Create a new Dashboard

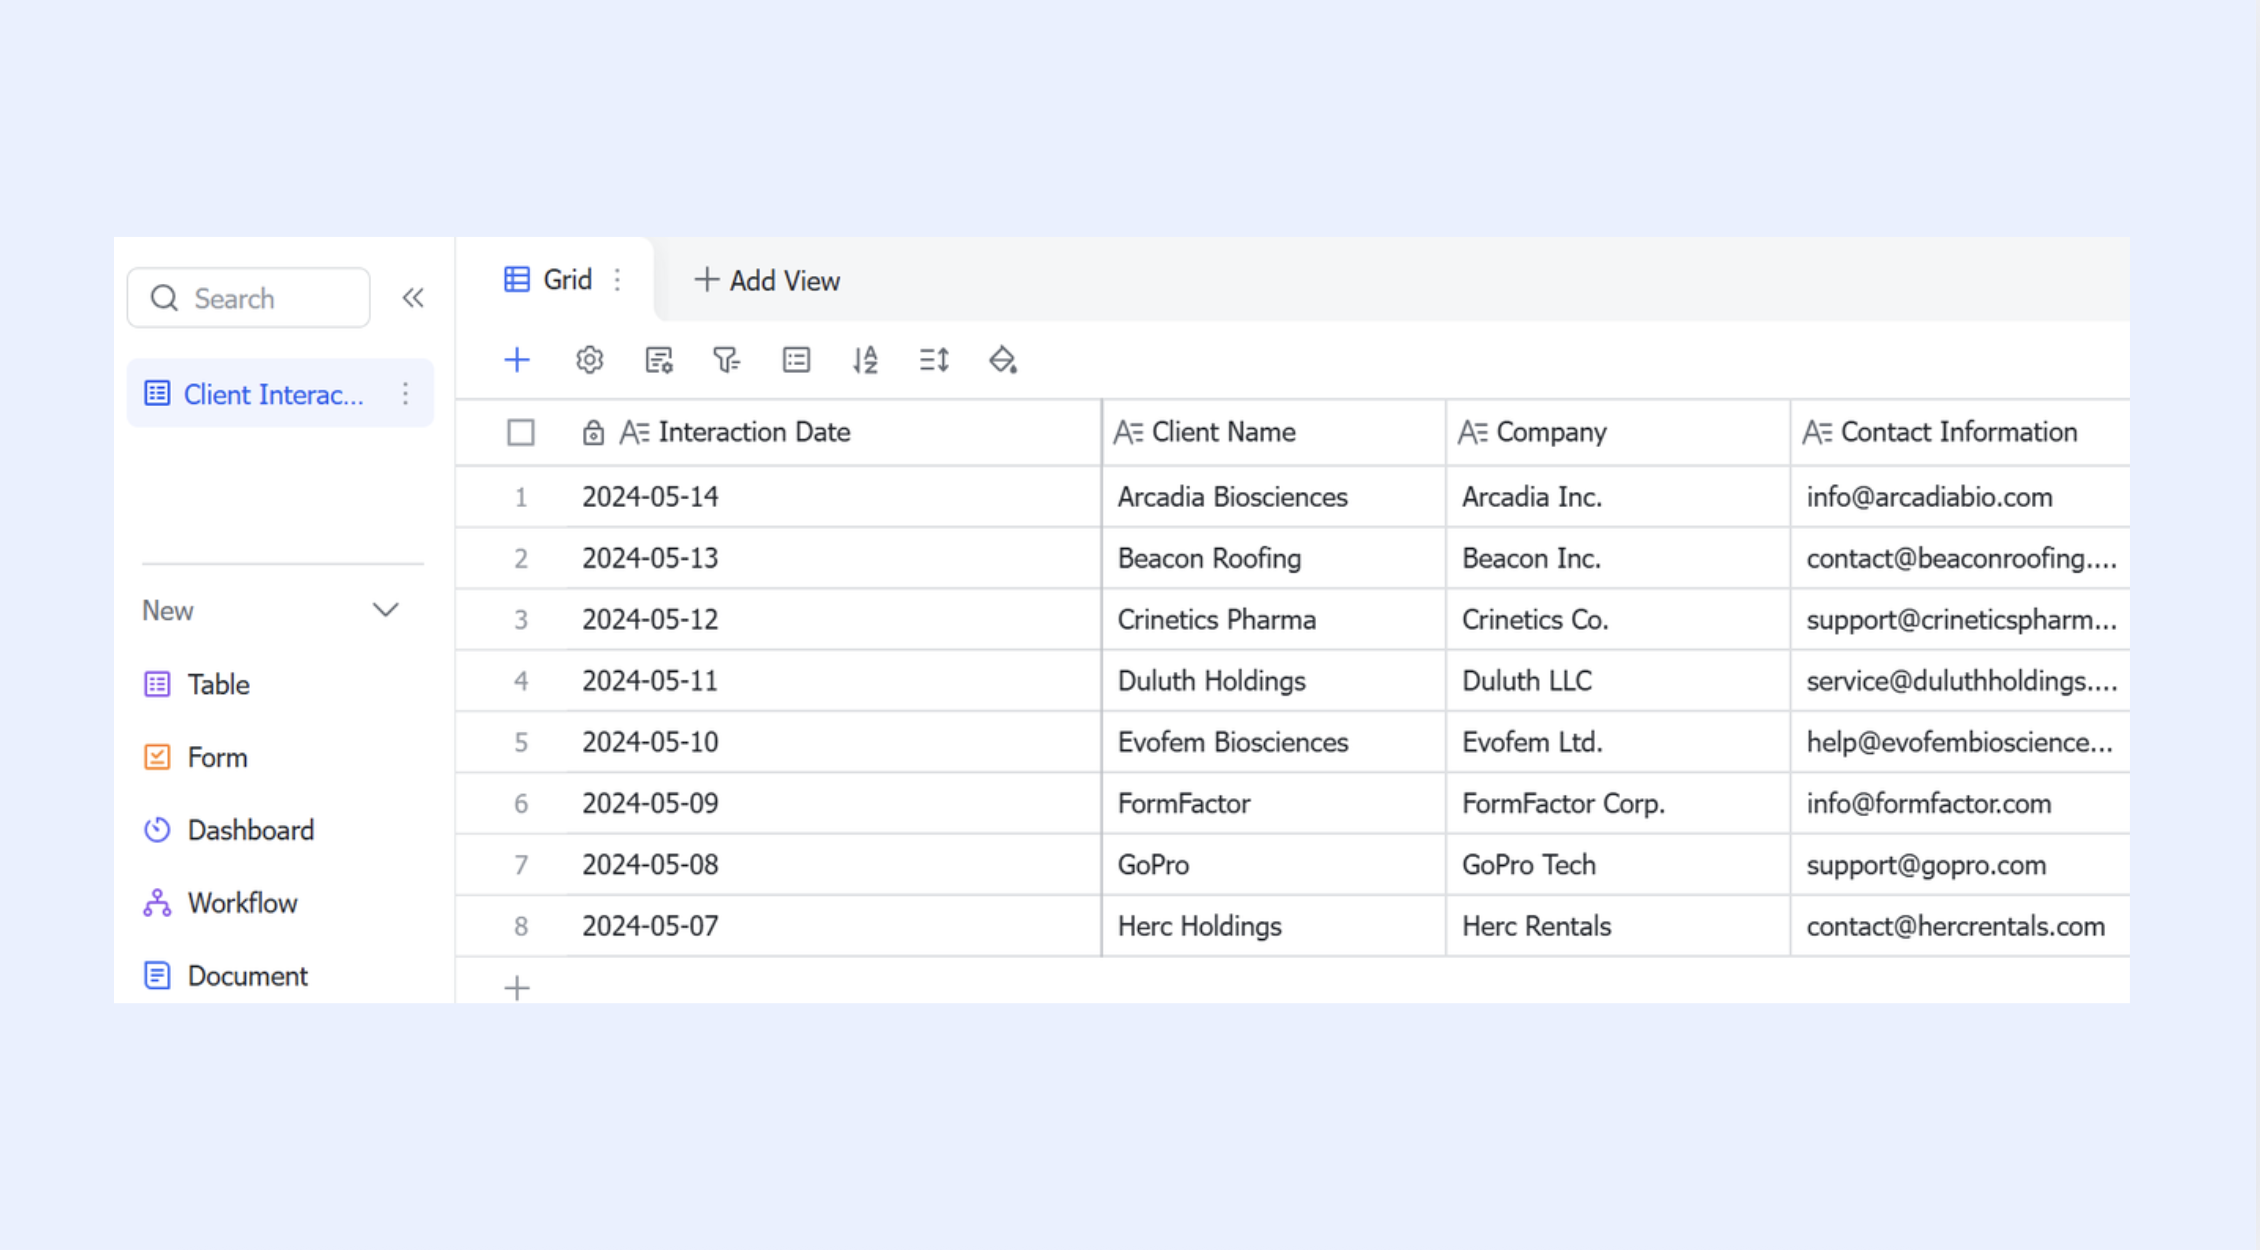pos(230,830)
